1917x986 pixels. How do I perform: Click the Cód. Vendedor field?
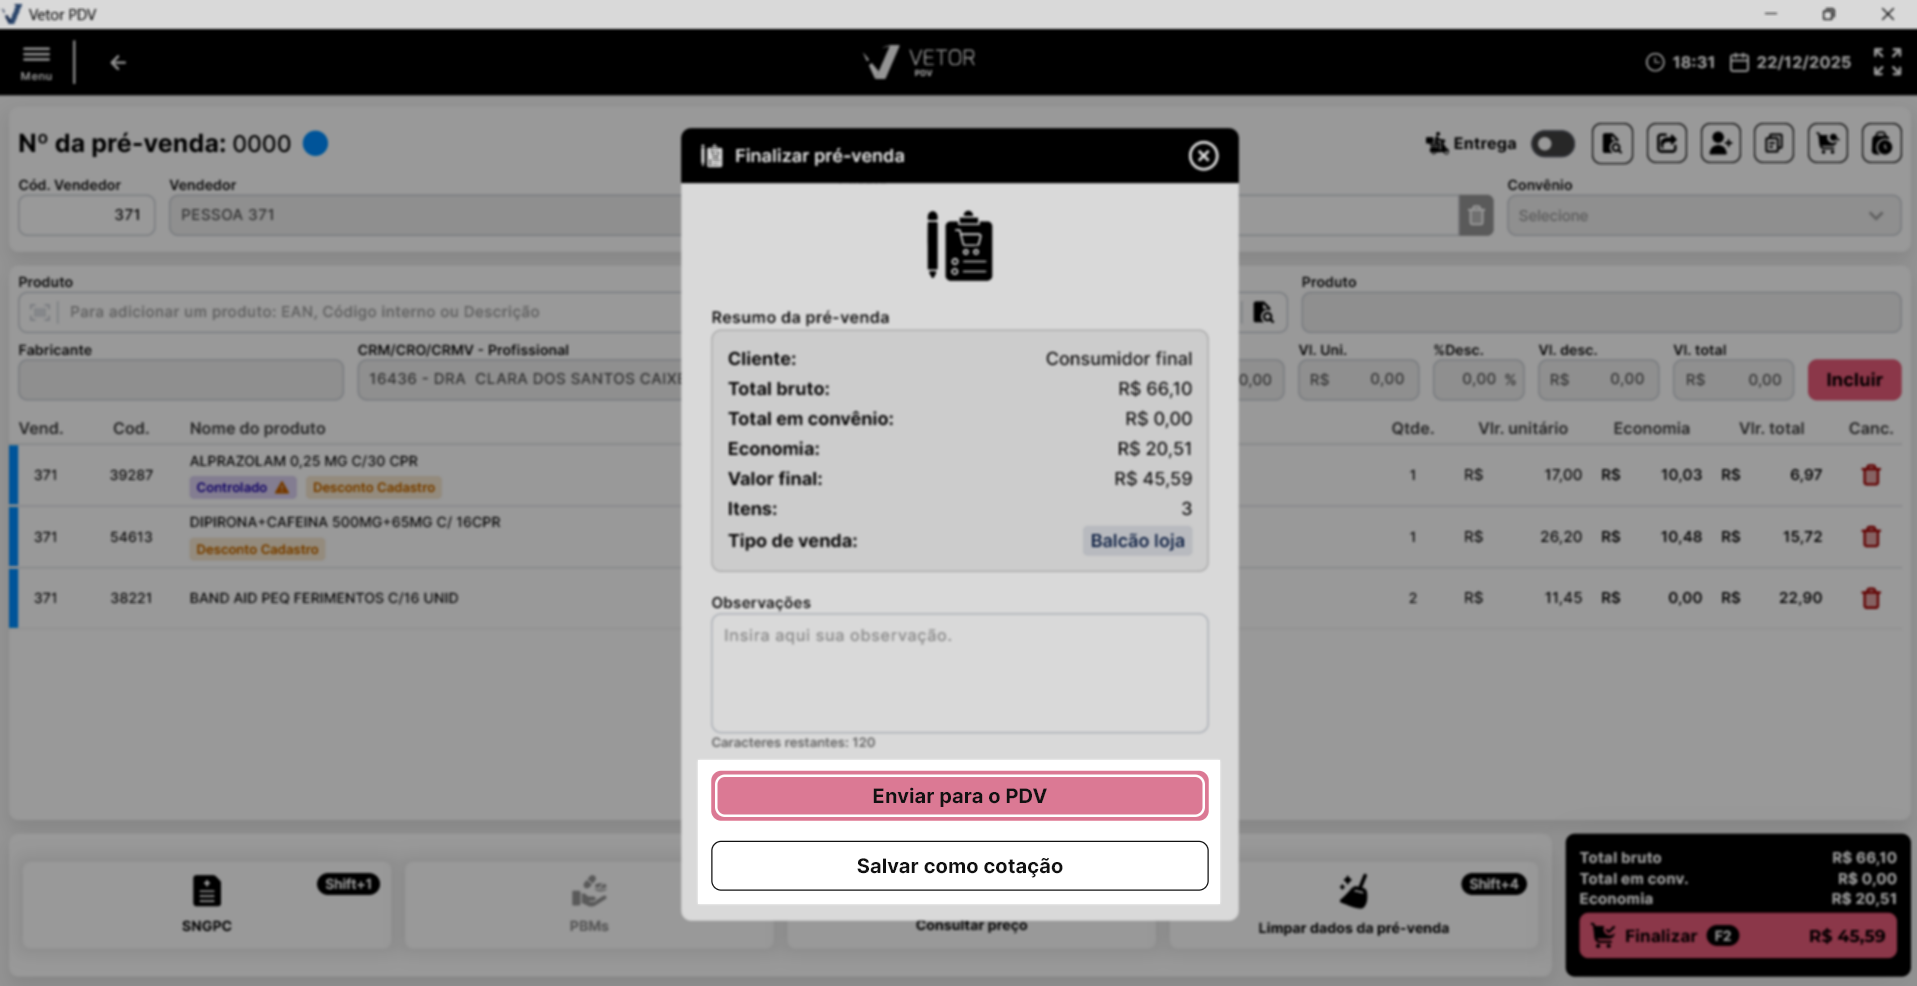[87, 215]
